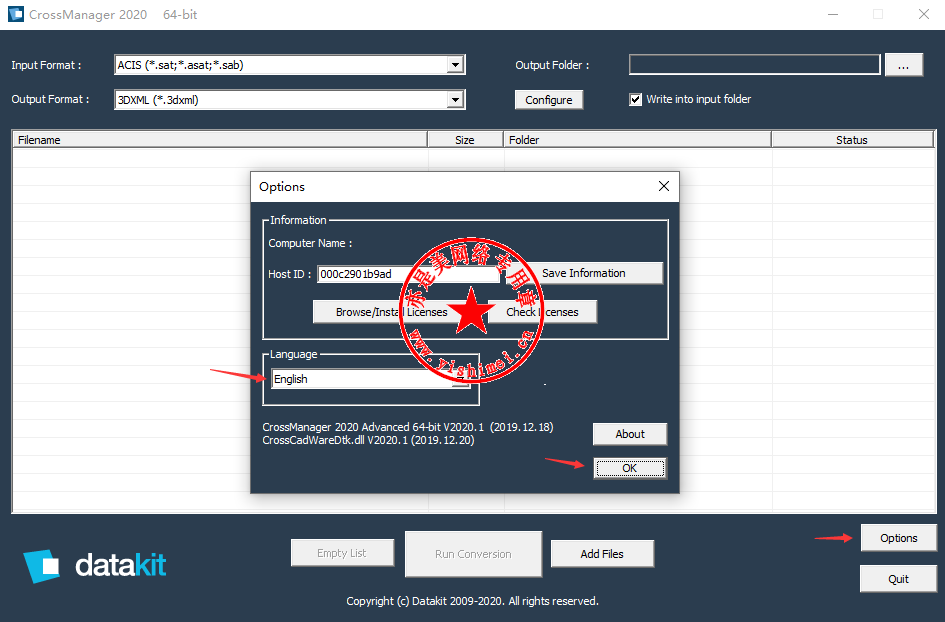
Task: Click Check Licenses button
Action: pos(542,312)
